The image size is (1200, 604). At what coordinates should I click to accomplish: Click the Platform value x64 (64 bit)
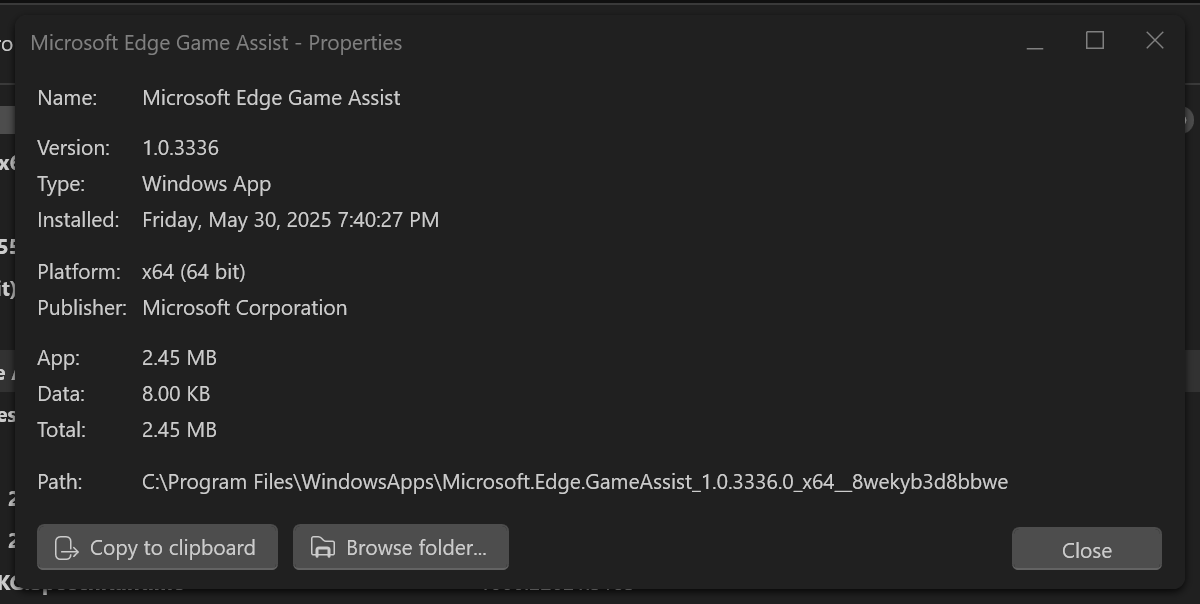tap(194, 272)
